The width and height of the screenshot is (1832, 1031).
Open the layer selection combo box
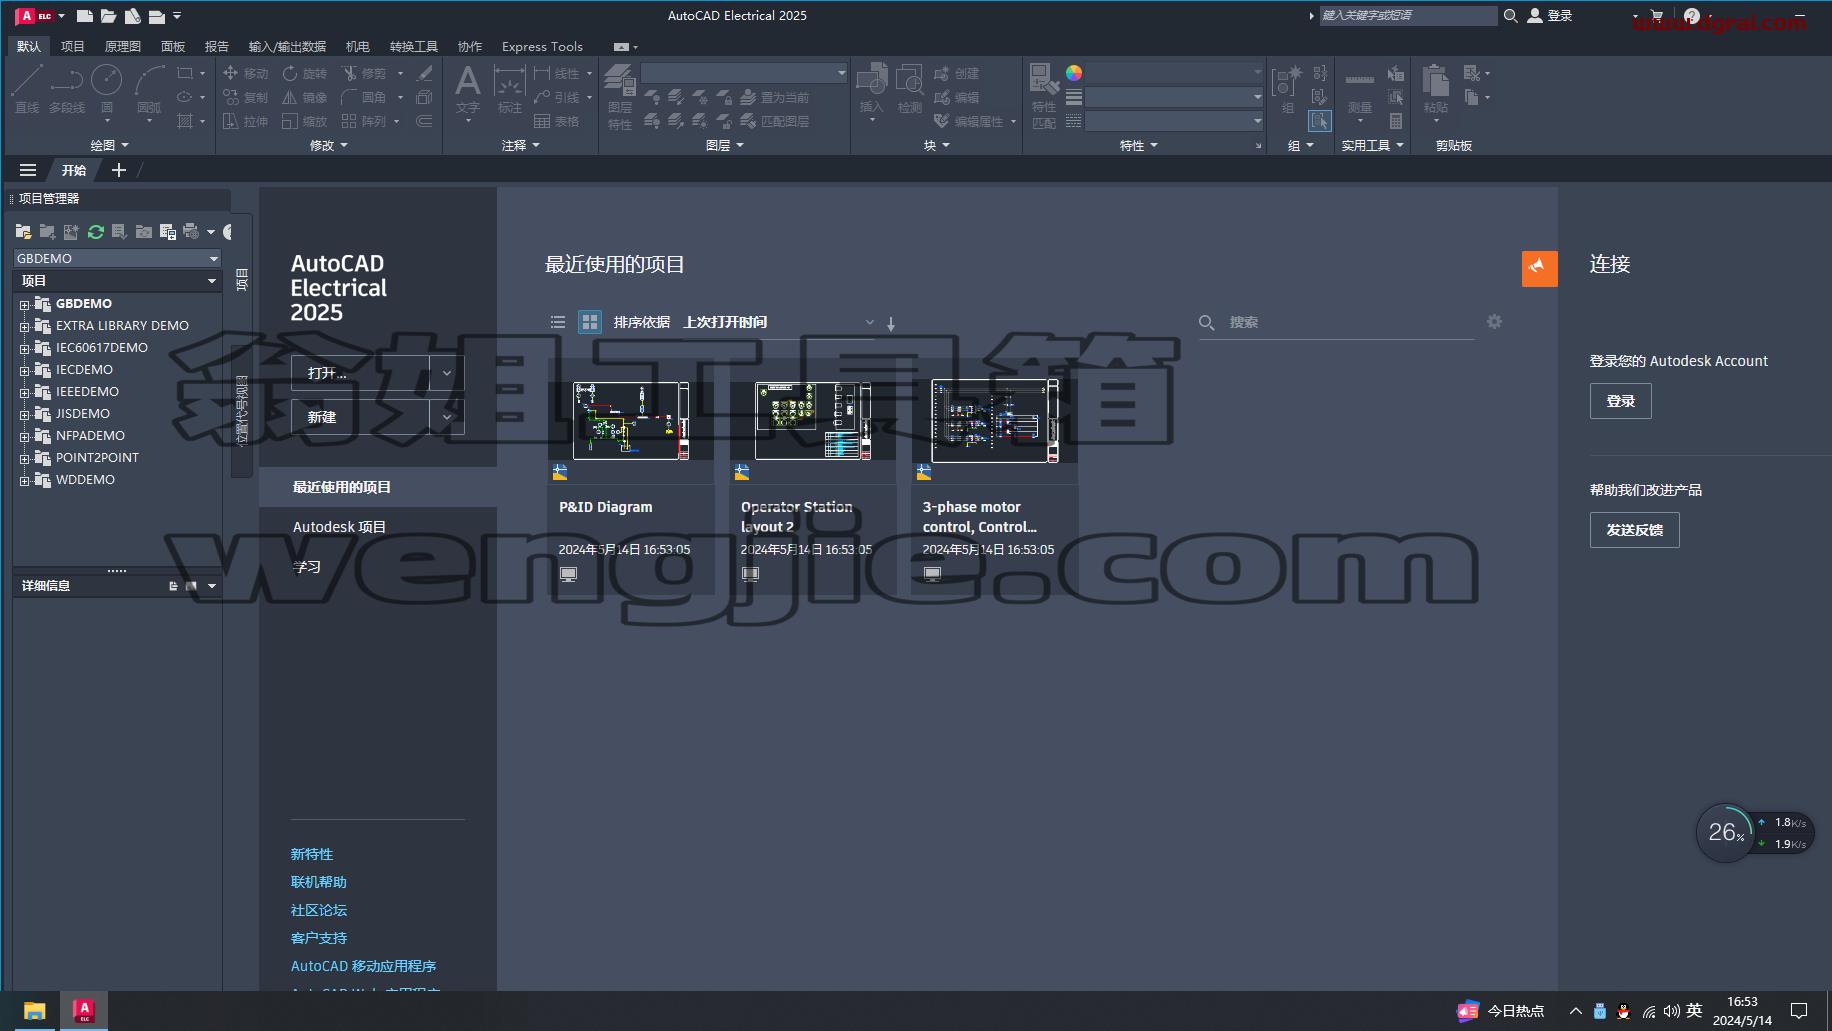pos(744,73)
